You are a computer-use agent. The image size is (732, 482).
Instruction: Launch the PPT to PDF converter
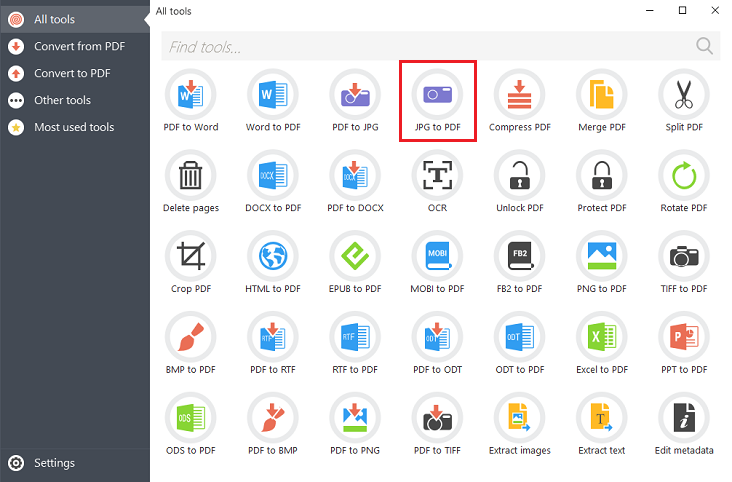(684, 344)
